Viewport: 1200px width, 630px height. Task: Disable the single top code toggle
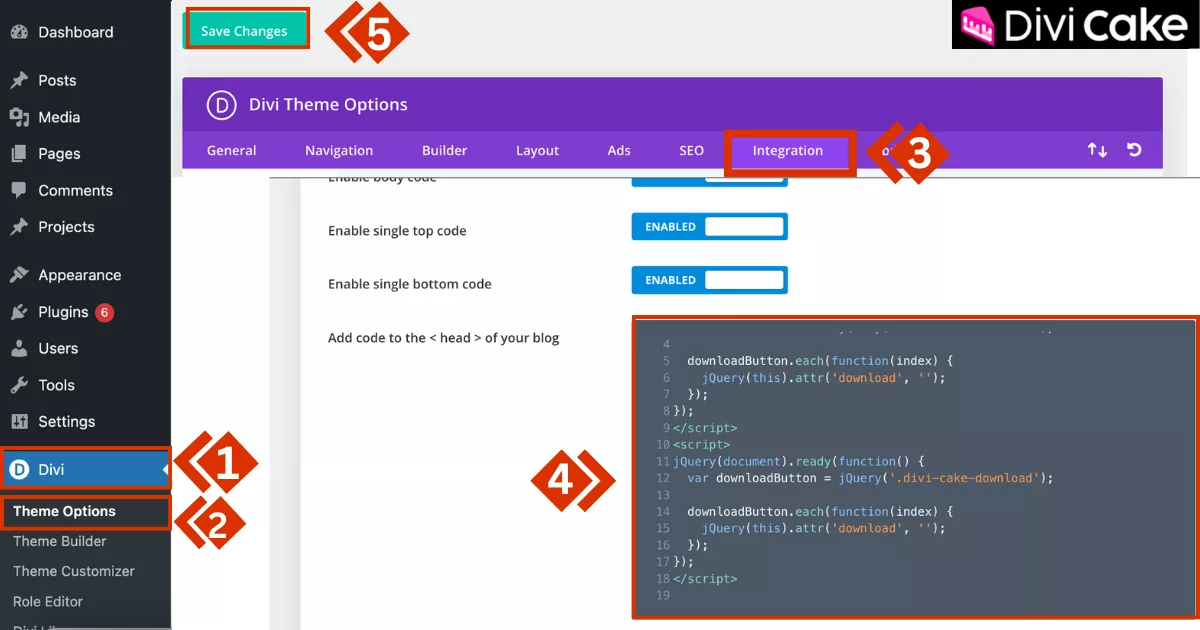click(x=709, y=227)
